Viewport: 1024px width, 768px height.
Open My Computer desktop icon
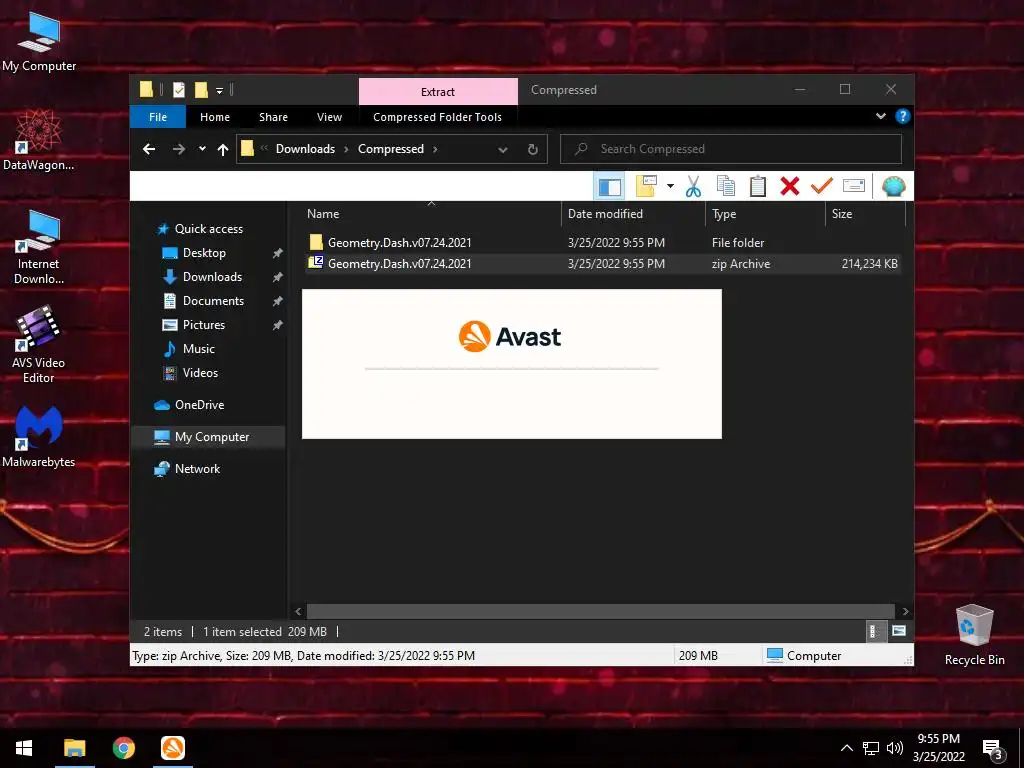coord(39,42)
